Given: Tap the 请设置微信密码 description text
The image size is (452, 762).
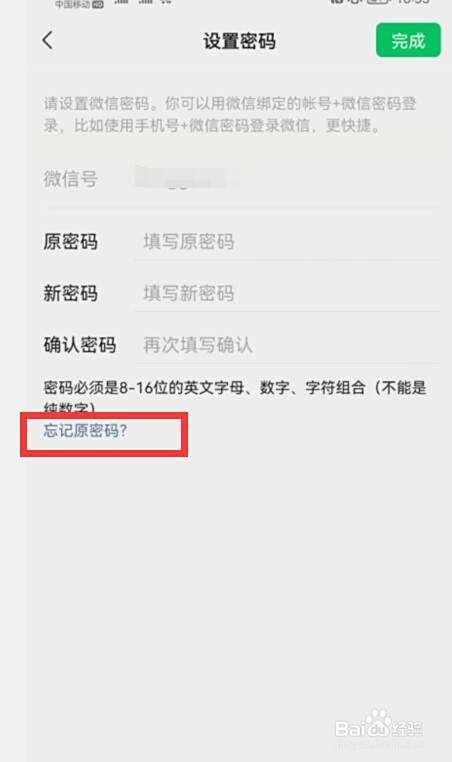Looking at the screenshot, I should click(x=230, y=114).
